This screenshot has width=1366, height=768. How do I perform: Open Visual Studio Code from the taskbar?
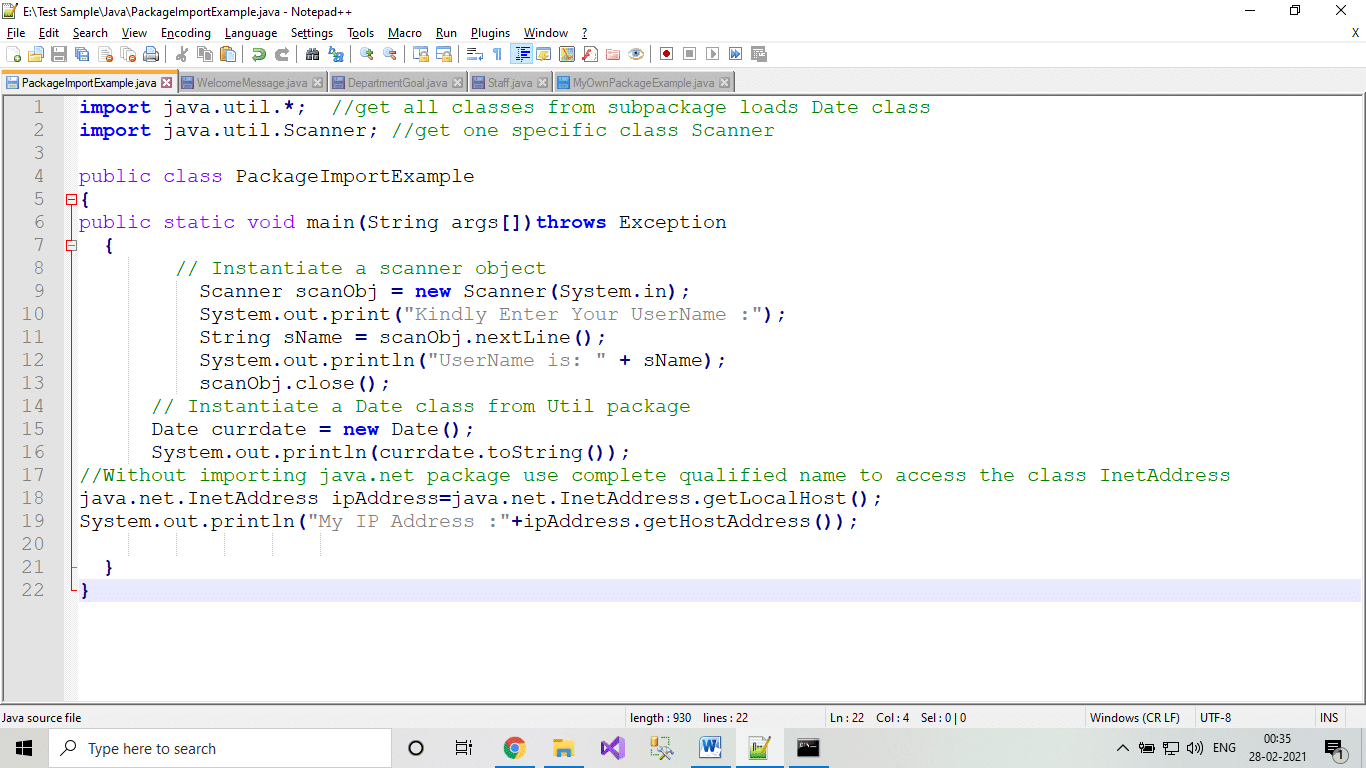(613, 747)
